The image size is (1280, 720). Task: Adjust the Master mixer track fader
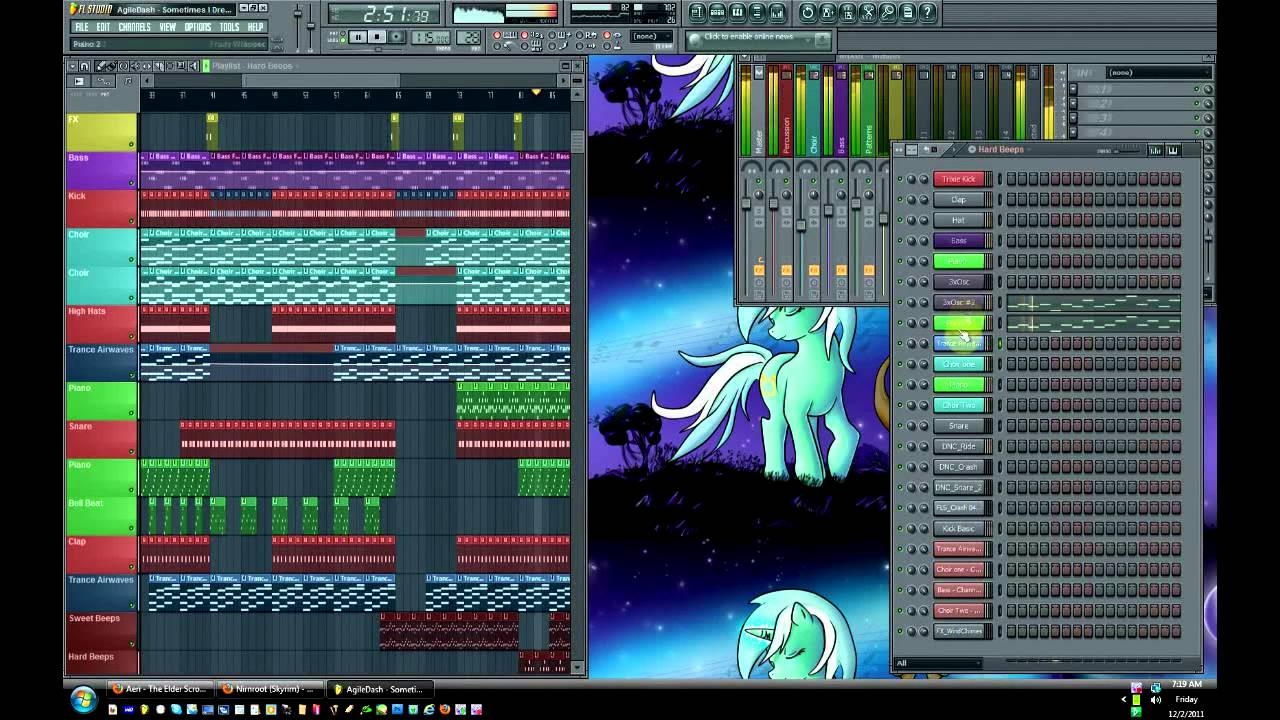click(x=746, y=205)
